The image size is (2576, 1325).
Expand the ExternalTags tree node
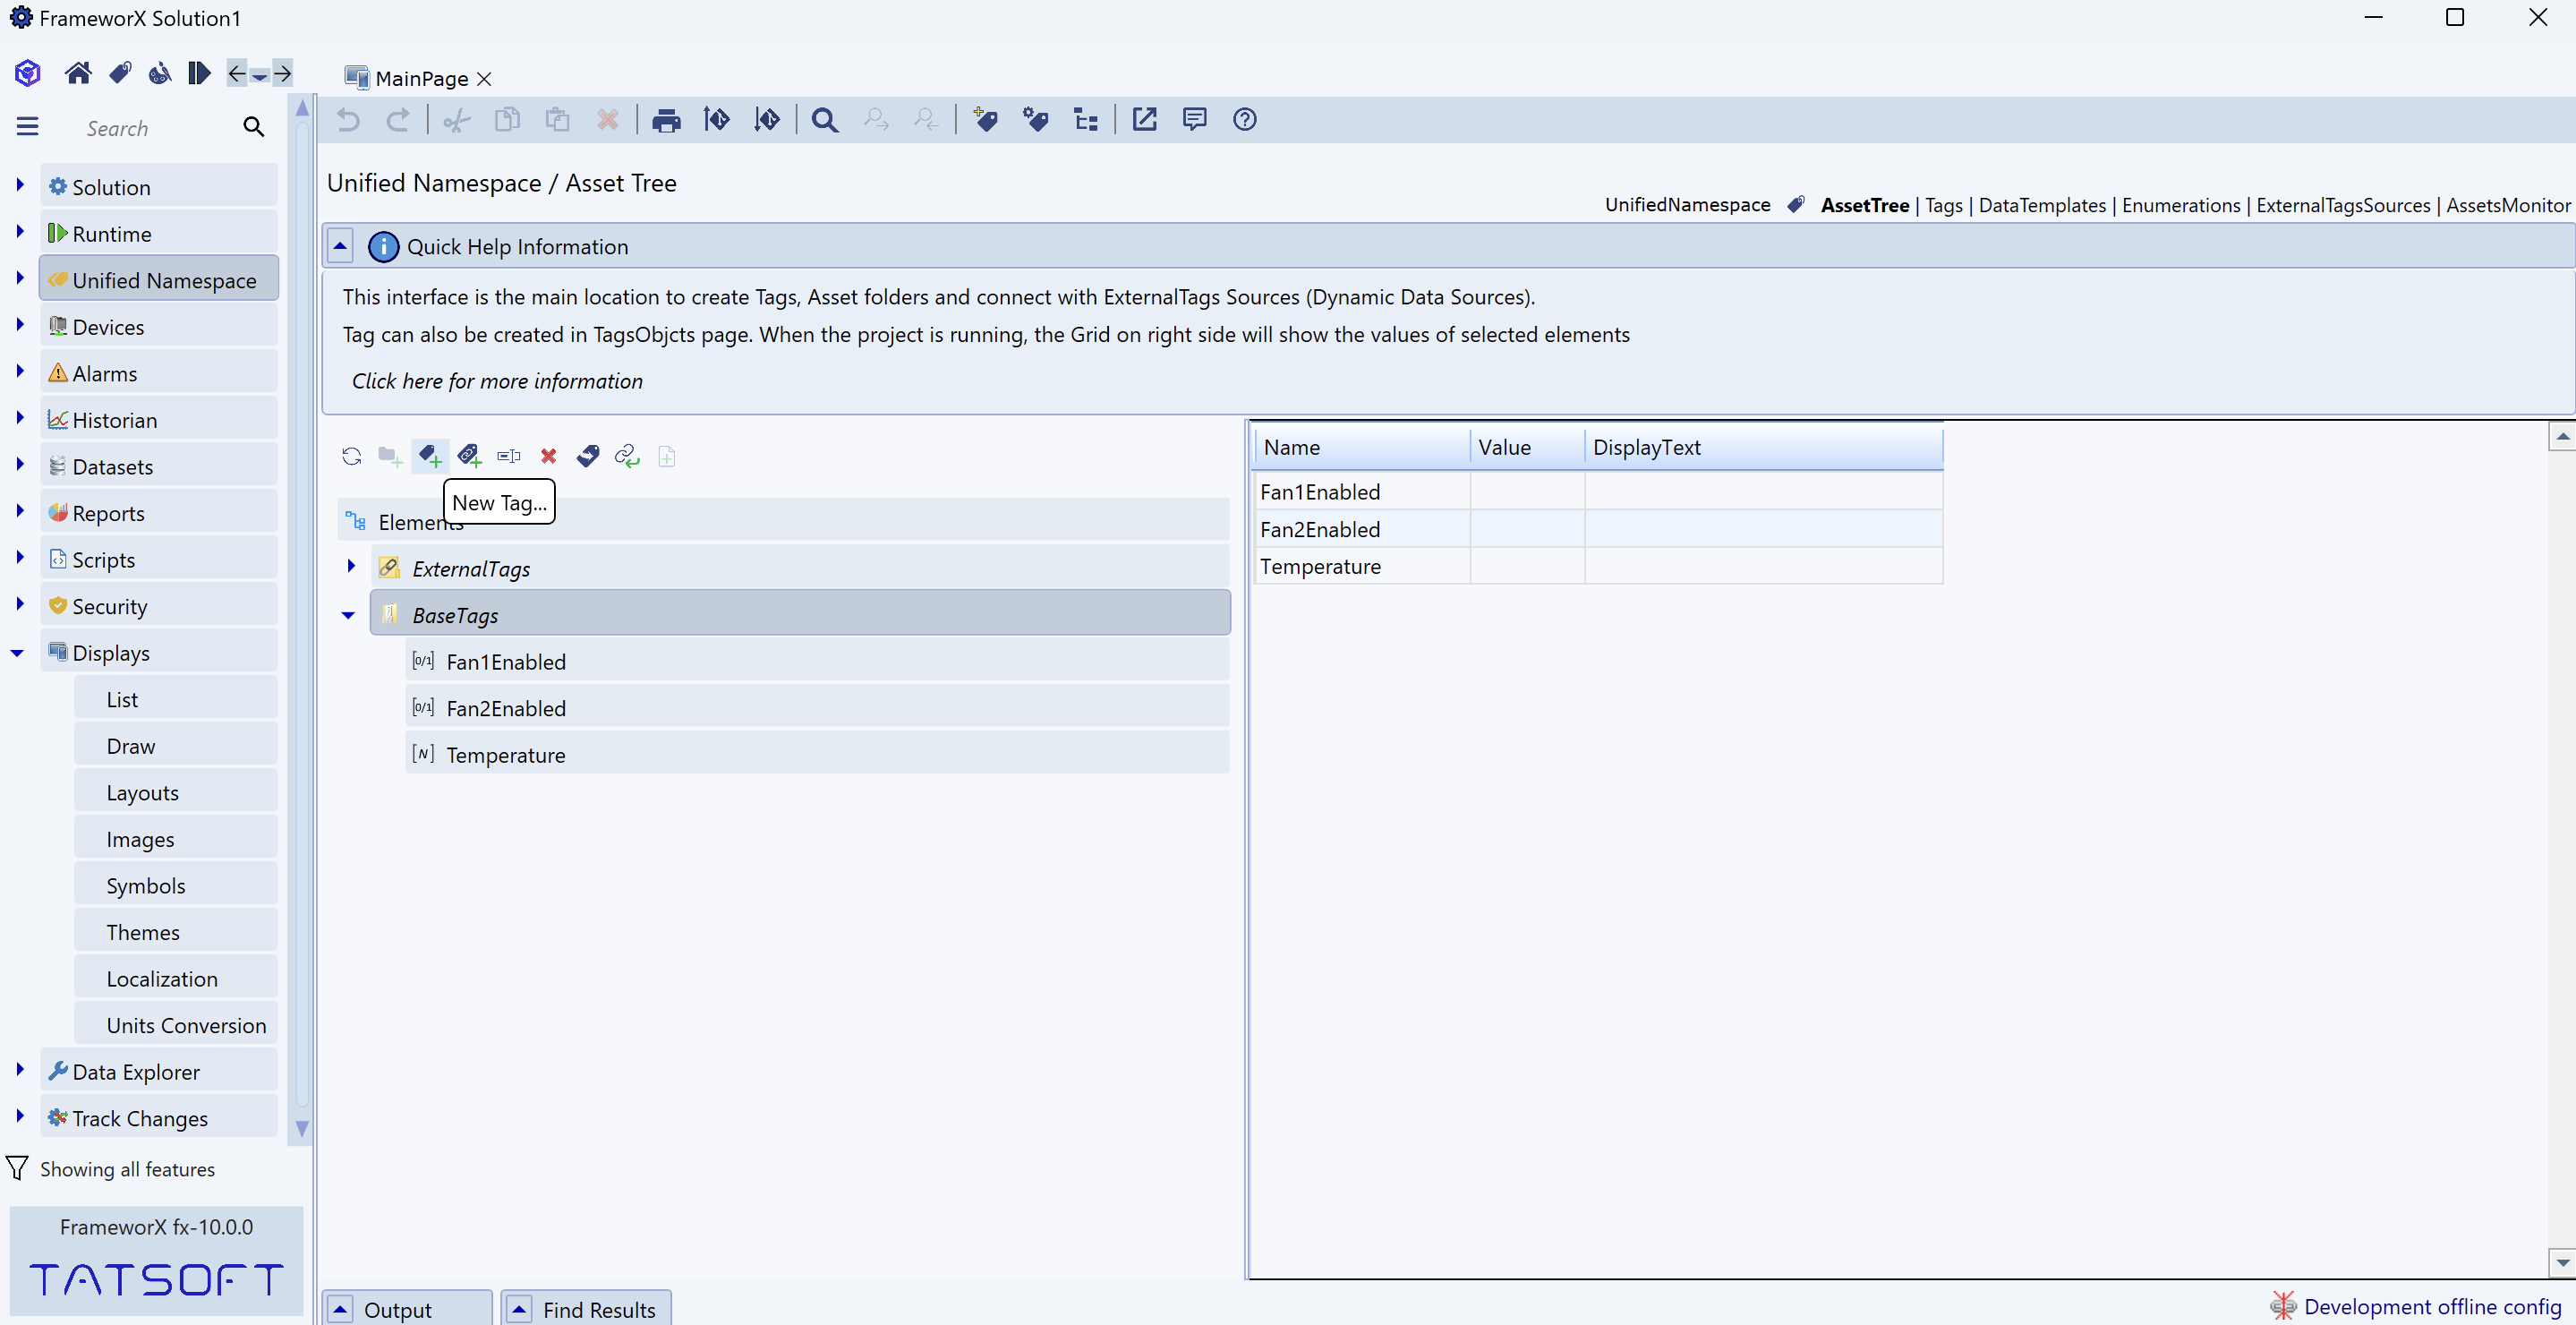[x=351, y=566]
